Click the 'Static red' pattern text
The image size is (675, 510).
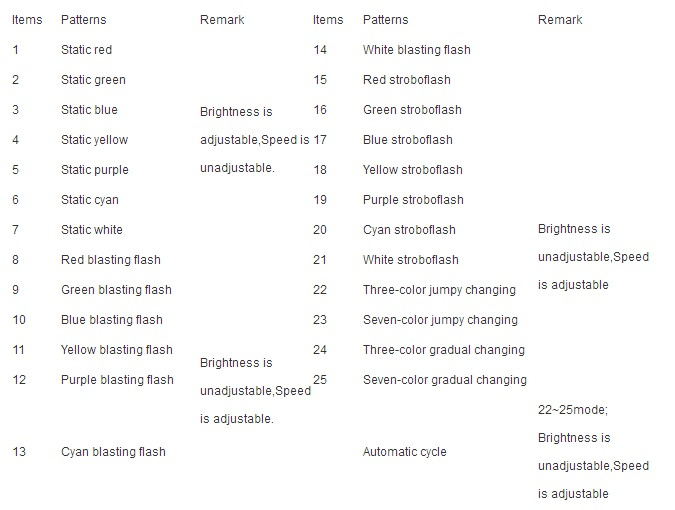(x=86, y=50)
